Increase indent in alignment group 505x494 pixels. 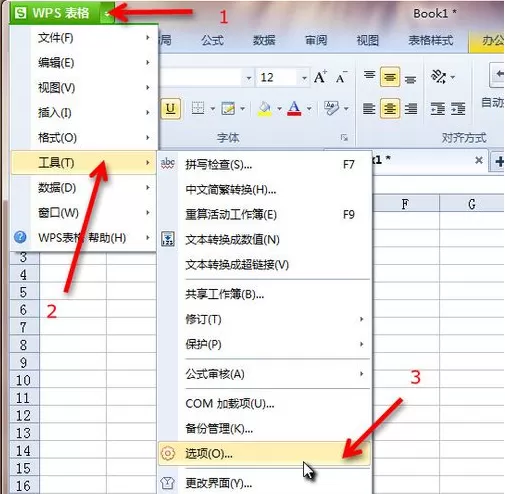pos(458,109)
